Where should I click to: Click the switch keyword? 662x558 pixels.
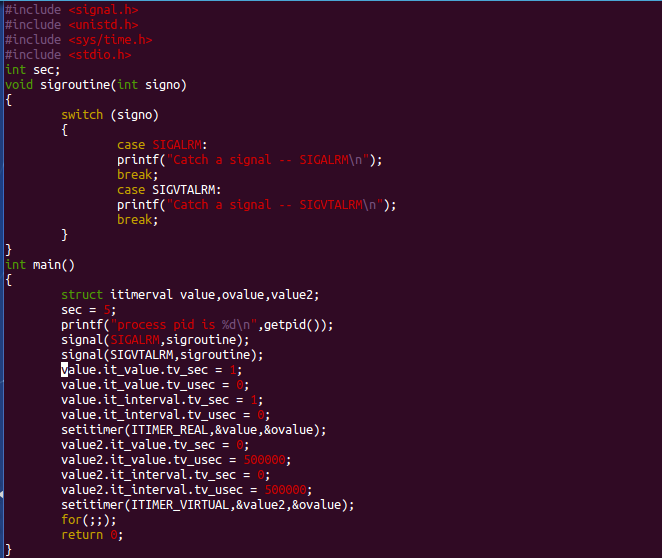[82, 115]
